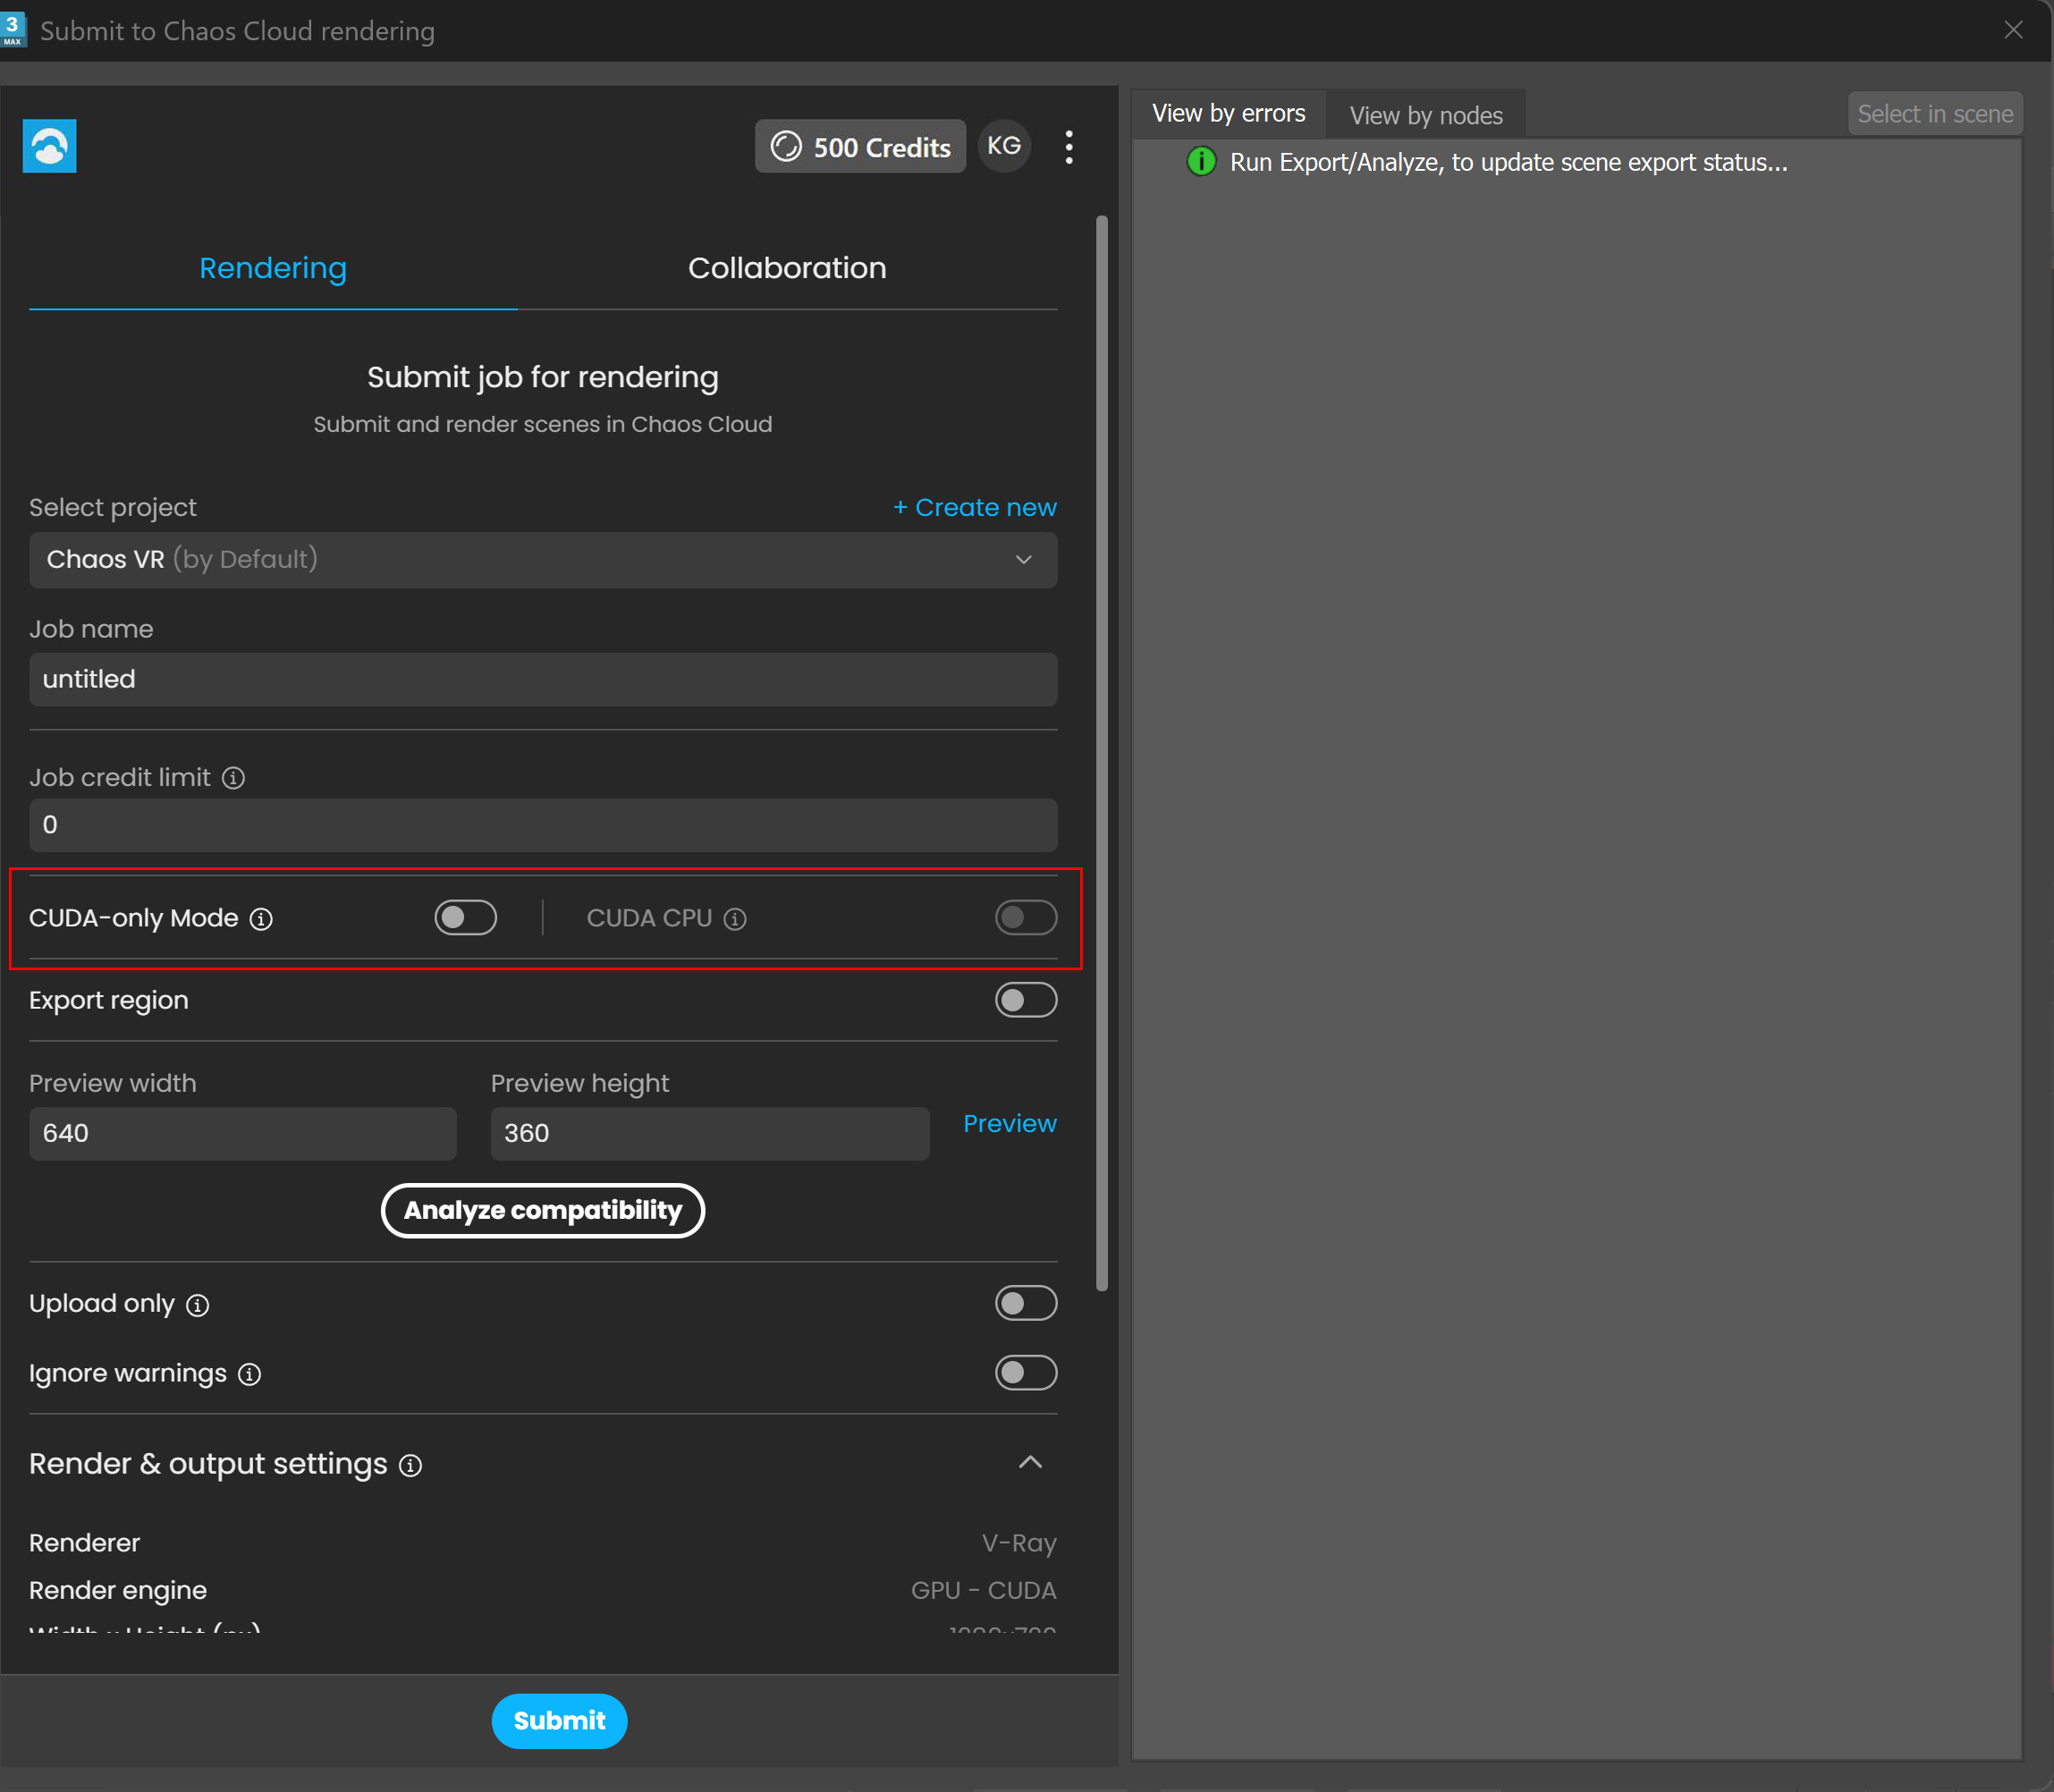Screen dimensions: 2054x1792
Task: Click the left panel vertical scrollbar
Action: (x=1102, y=754)
